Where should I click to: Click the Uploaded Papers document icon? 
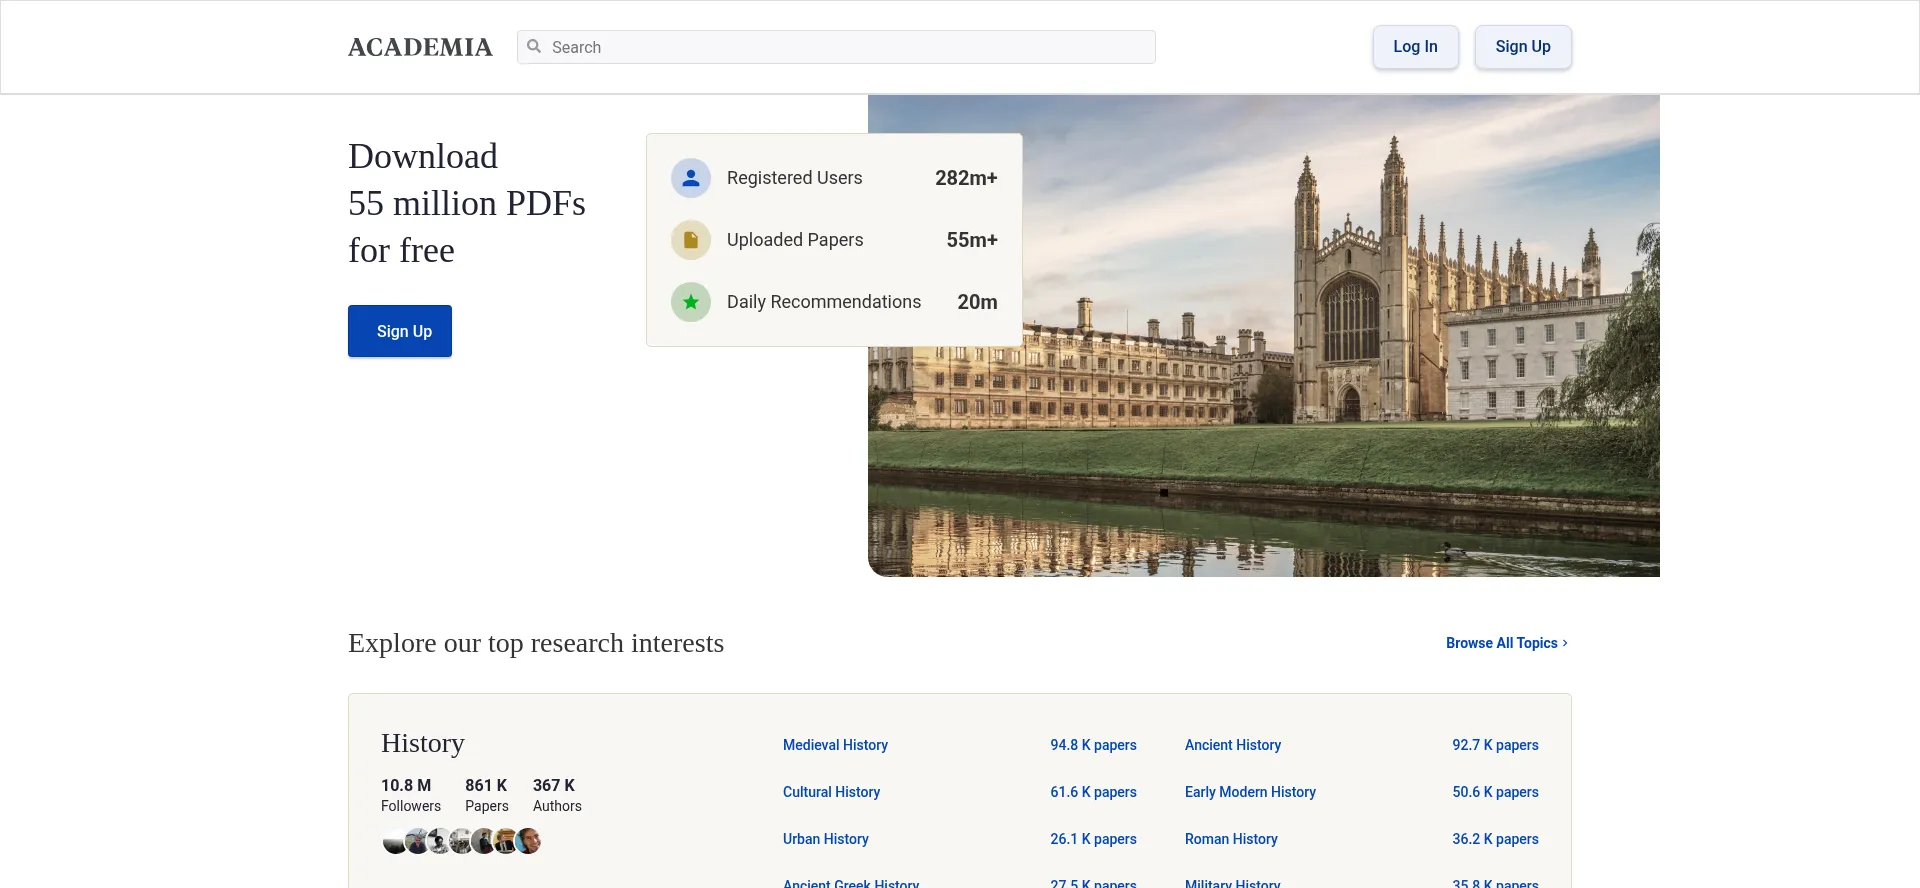pyautogui.click(x=690, y=240)
